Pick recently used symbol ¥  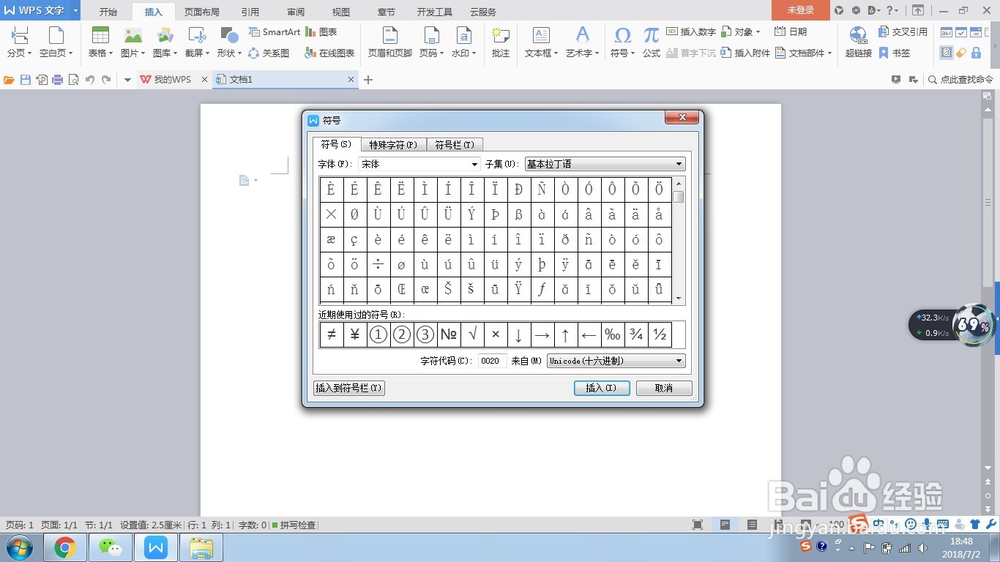tap(355, 334)
